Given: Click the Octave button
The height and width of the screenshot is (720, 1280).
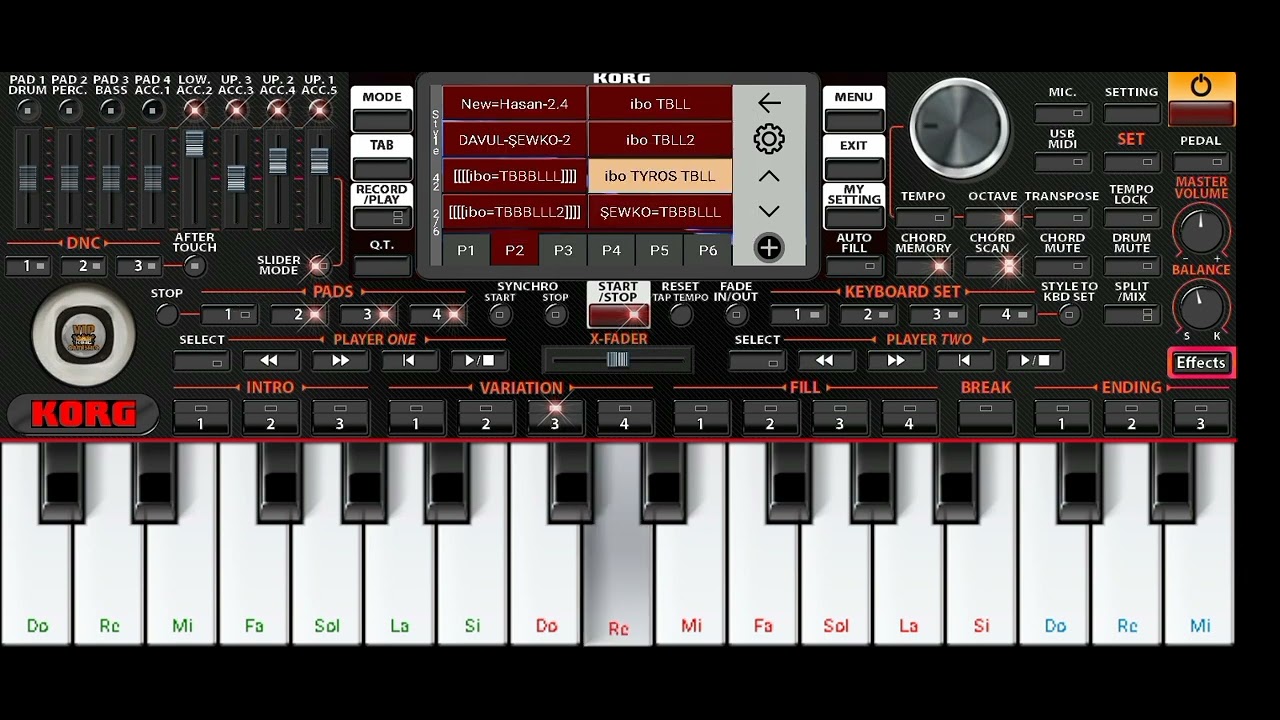Looking at the screenshot, I should click(x=992, y=217).
